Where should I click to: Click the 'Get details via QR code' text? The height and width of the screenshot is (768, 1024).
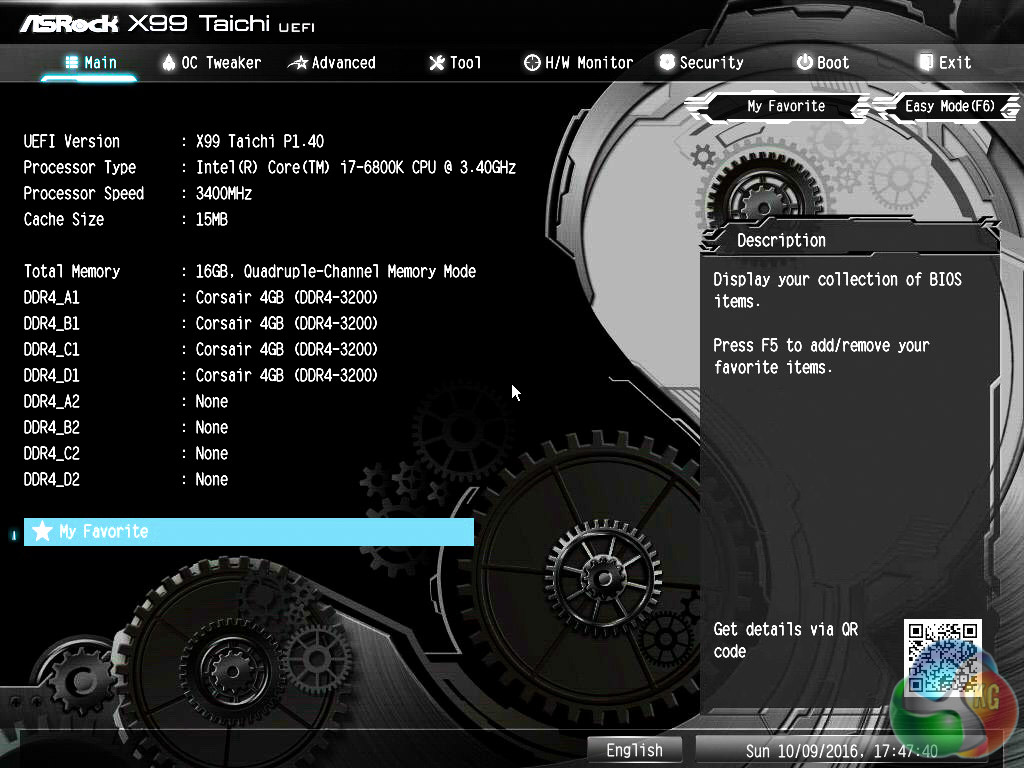click(786, 640)
